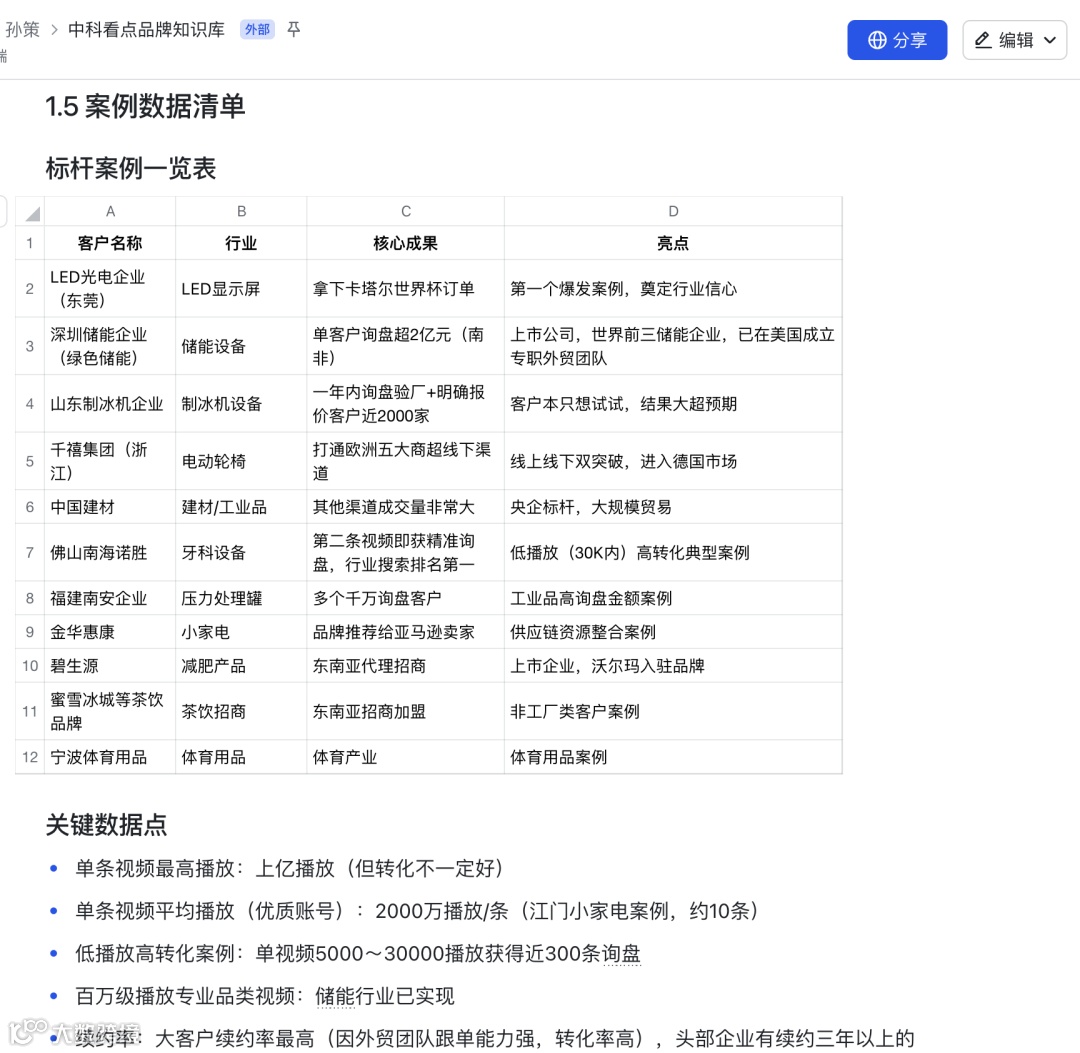
Task: Click the cell 小家电
Action: point(241,632)
